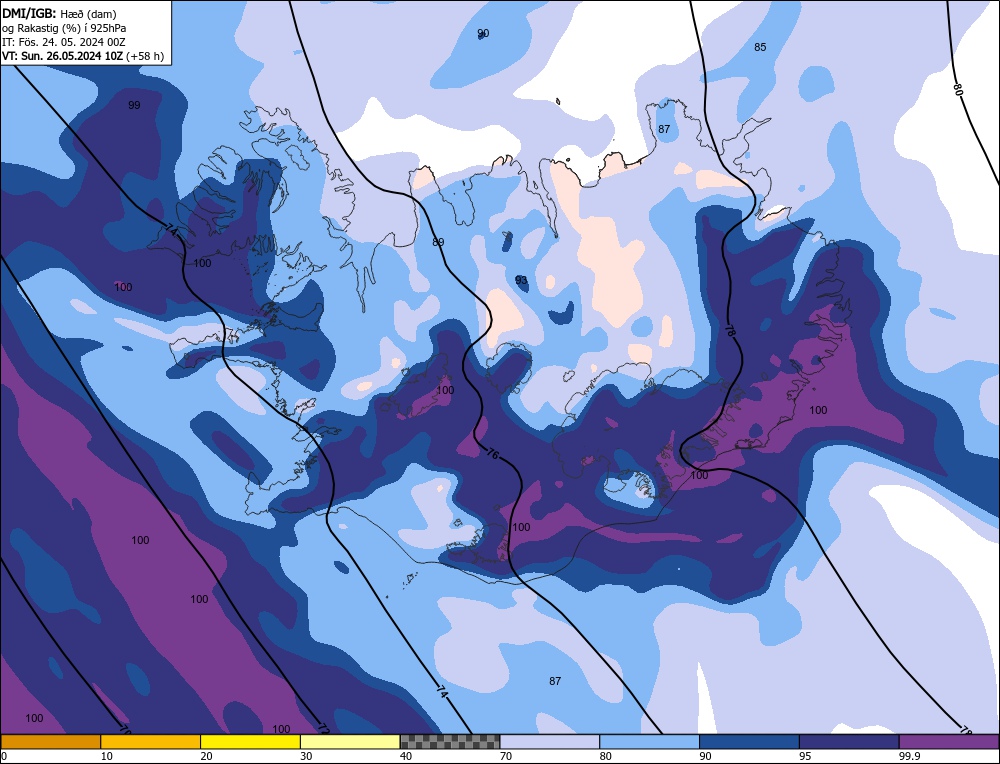Click the "20" tick label in the legend

click(x=207, y=756)
